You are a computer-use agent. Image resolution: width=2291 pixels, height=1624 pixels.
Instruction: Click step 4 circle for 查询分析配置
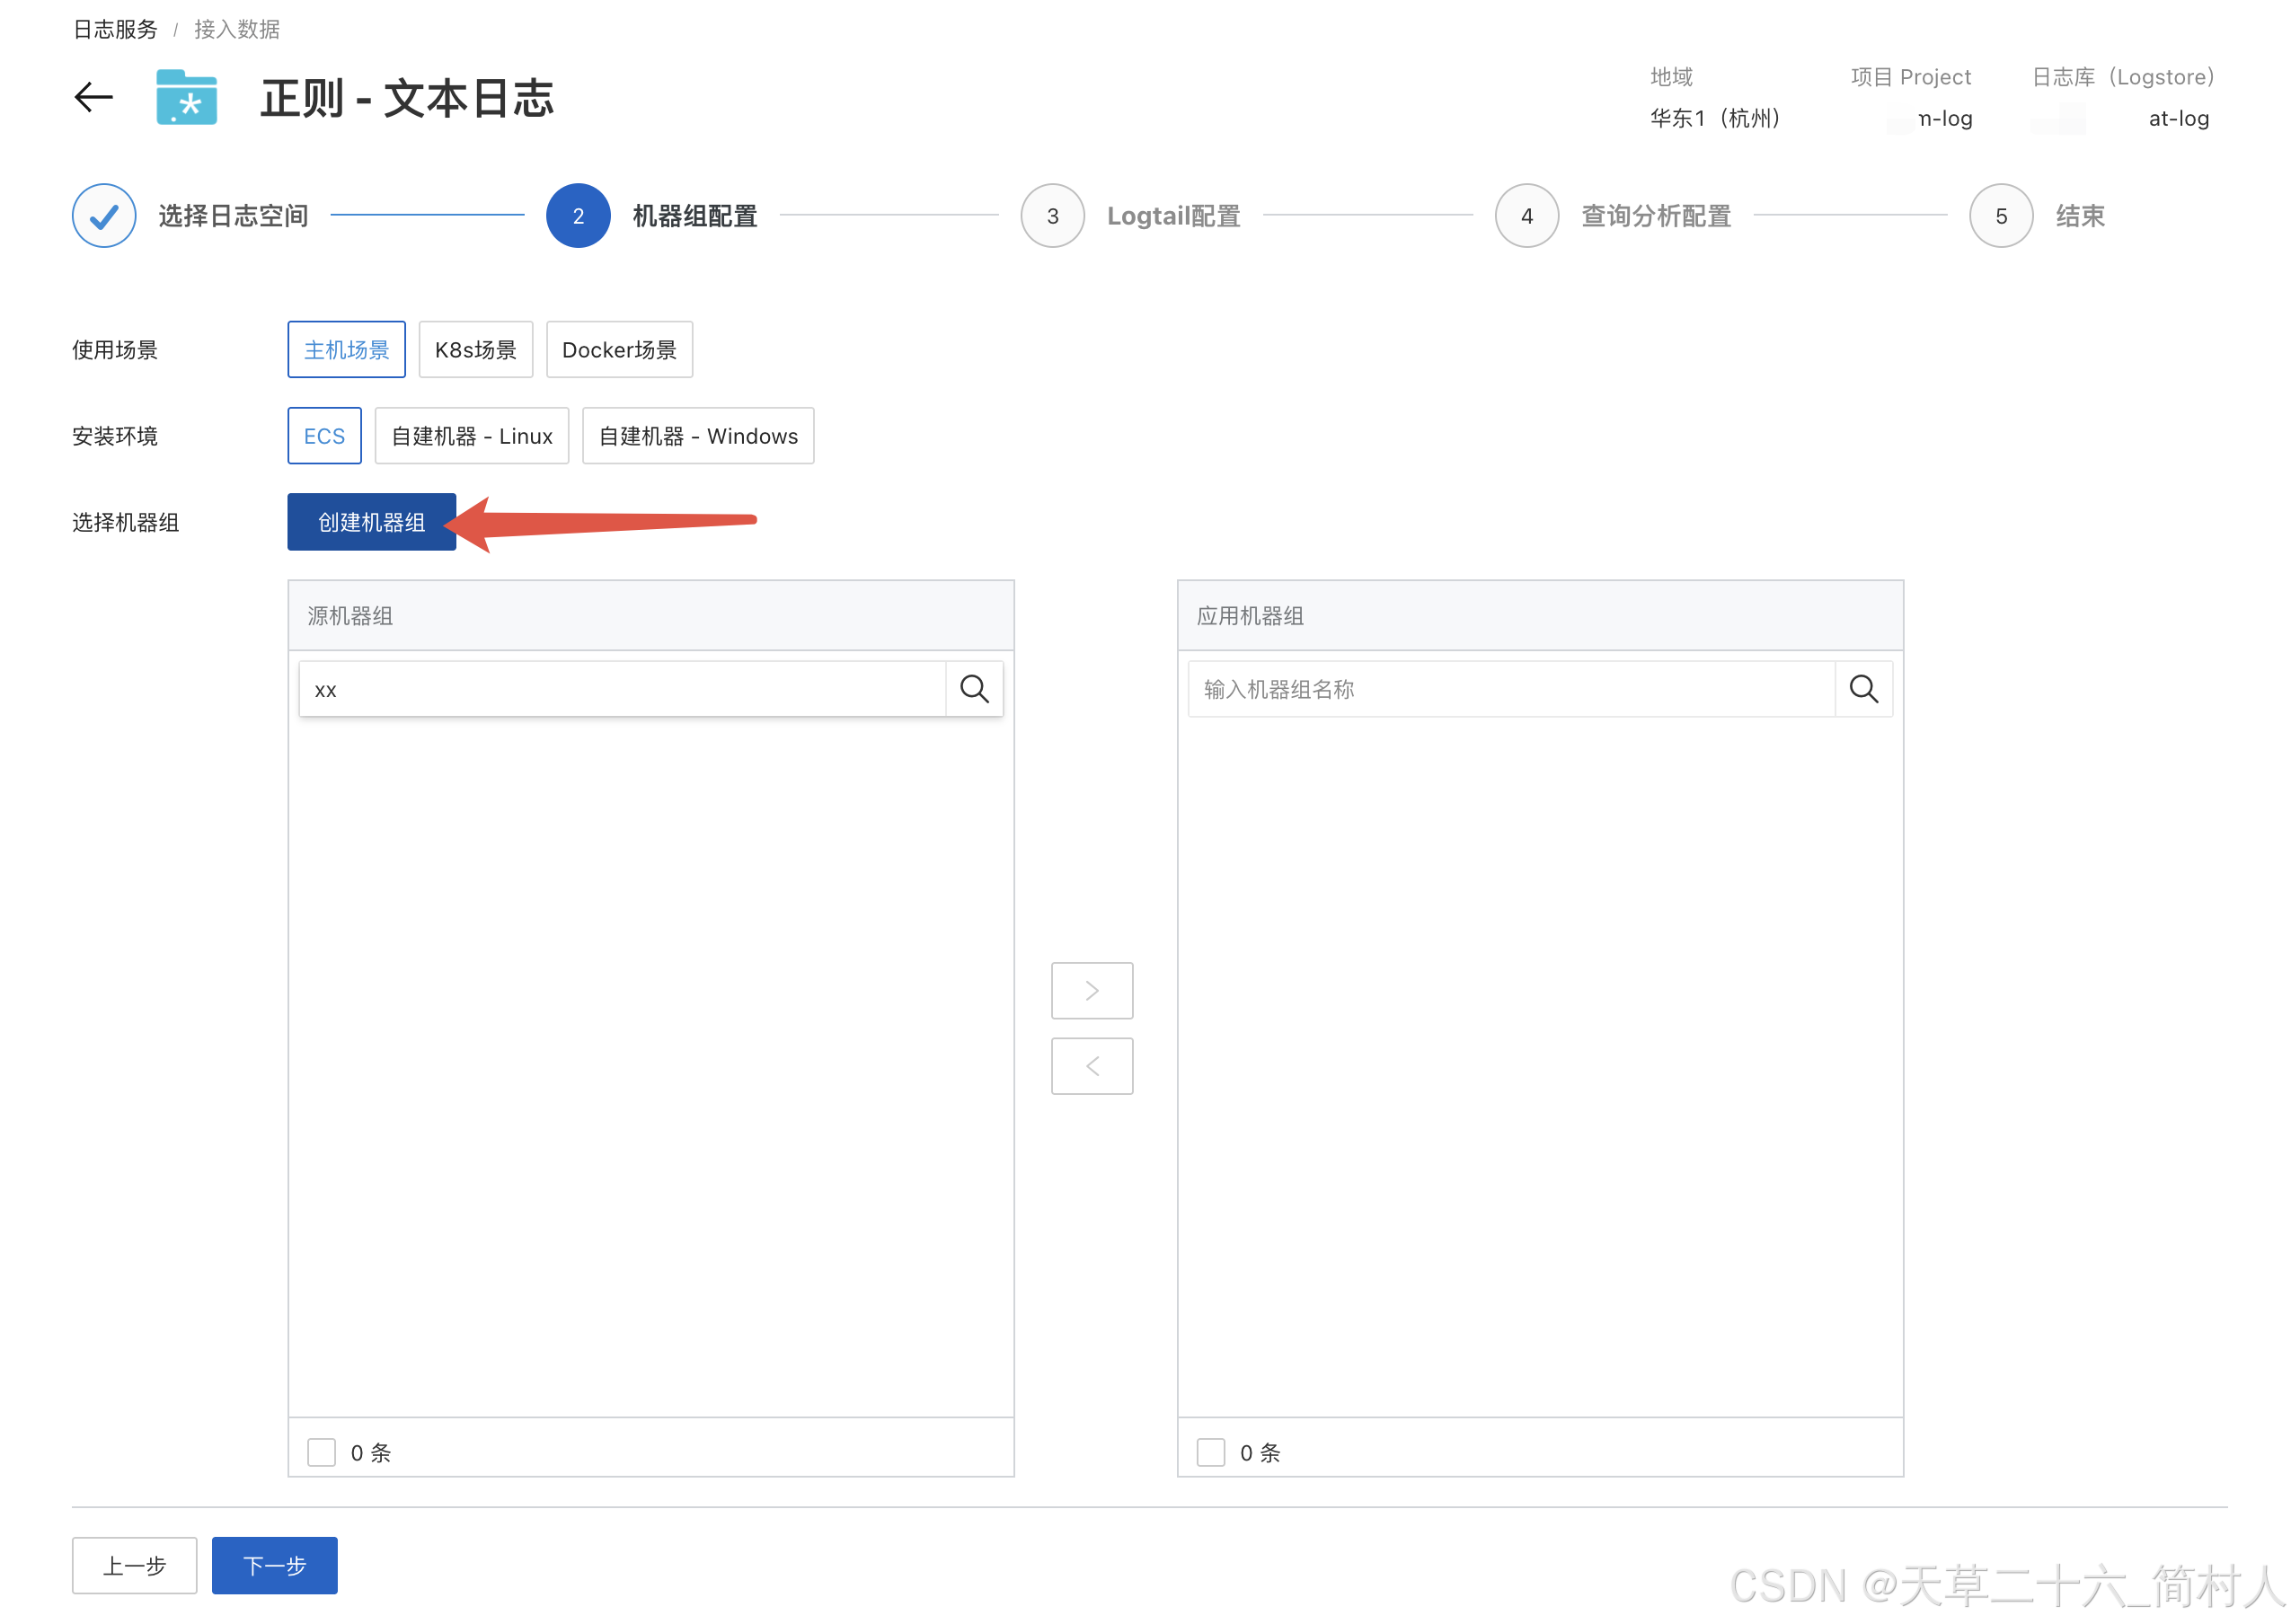1526,216
